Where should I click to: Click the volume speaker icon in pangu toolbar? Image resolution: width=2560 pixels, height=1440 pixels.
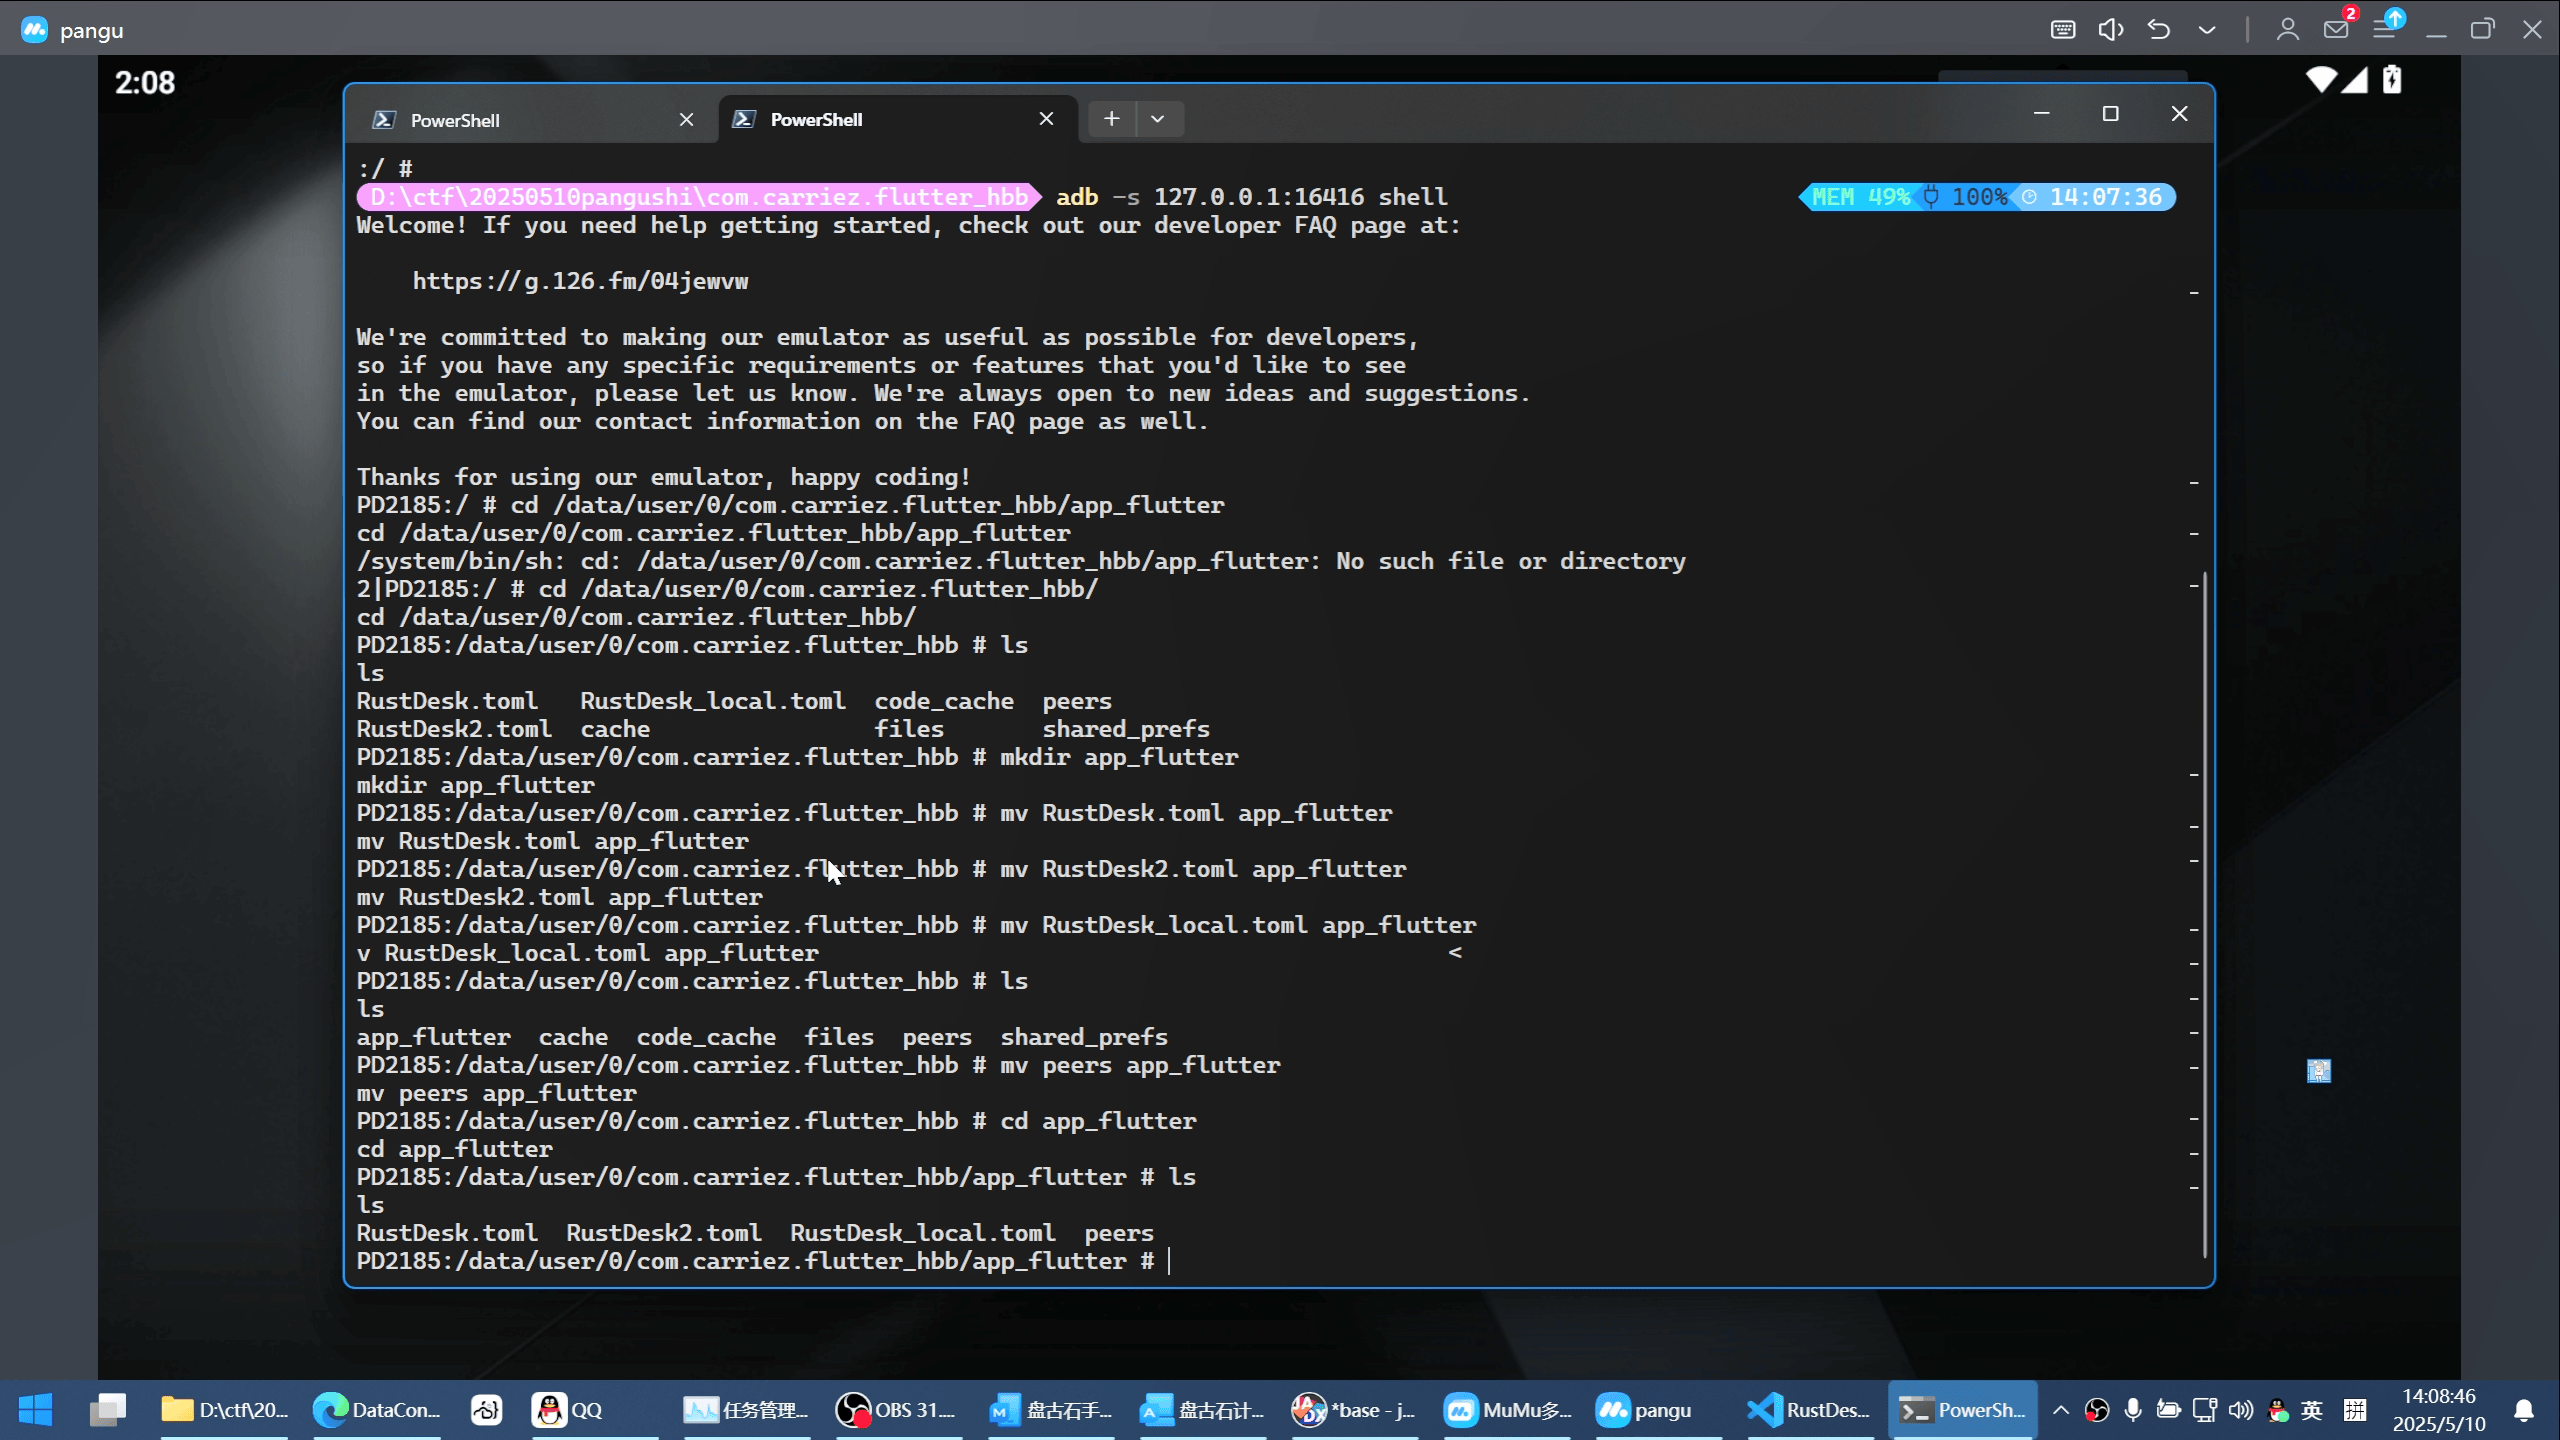click(2110, 30)
